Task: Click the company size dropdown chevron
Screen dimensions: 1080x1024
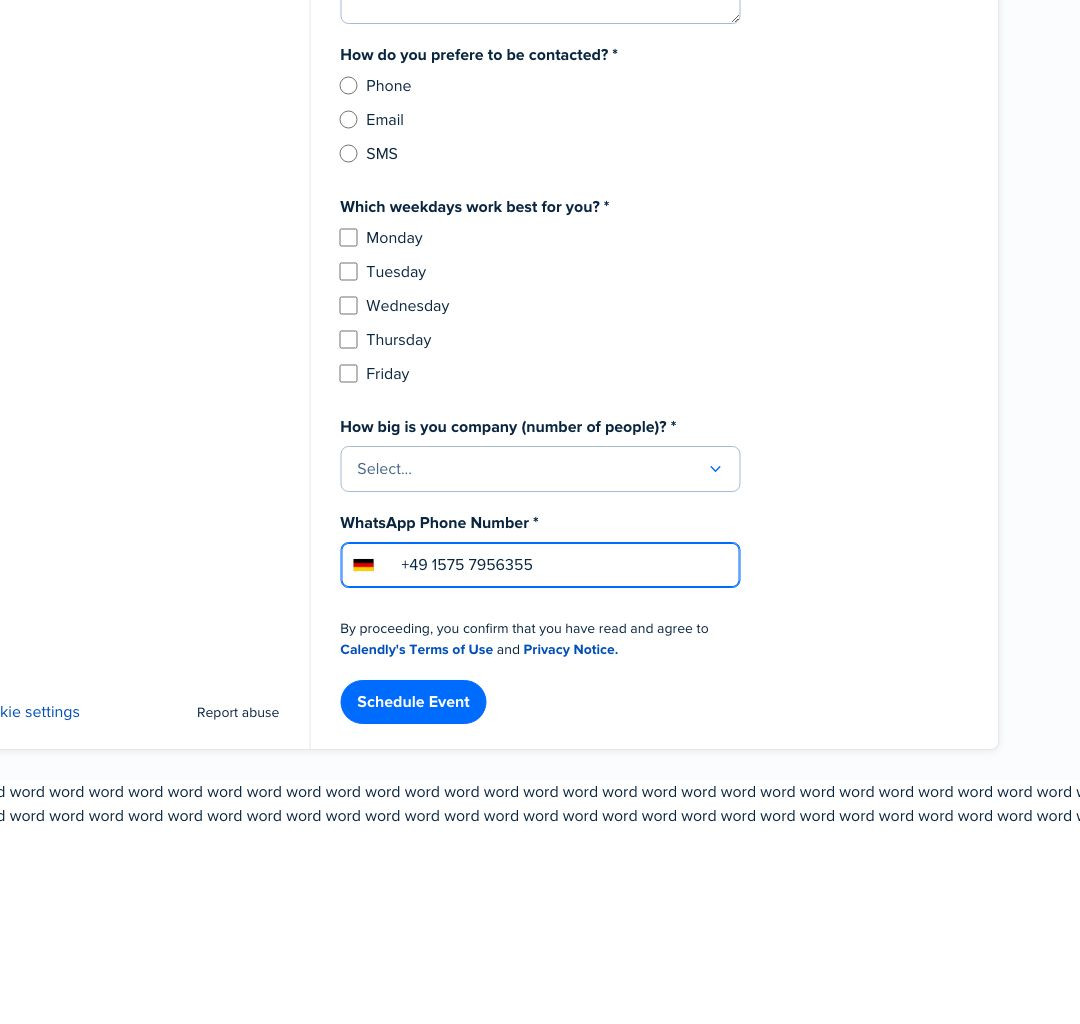Action: click(715, 469)
